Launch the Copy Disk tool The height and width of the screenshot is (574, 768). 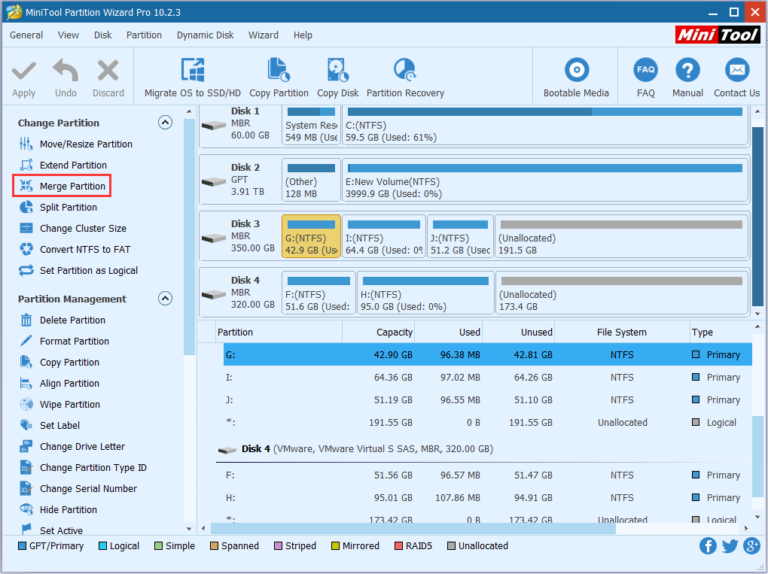tap(337, 70)
